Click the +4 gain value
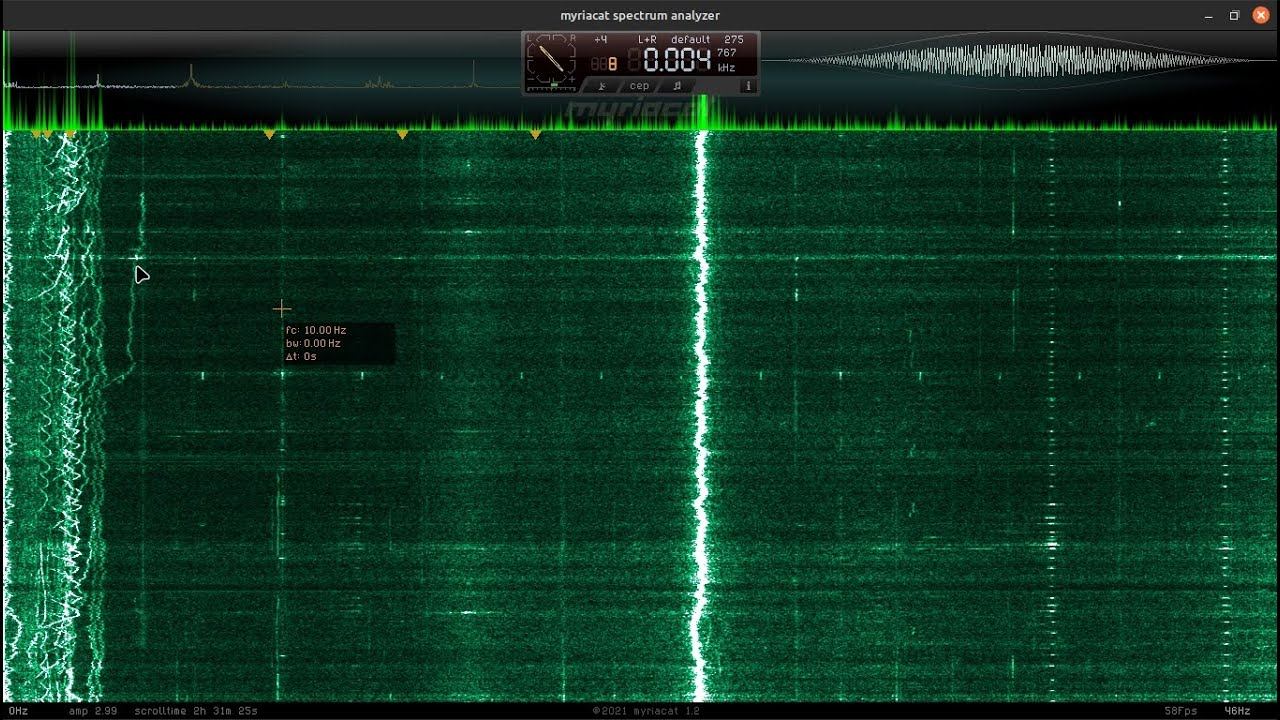This screenshot has height=720, width=1280. (x=600, y=40)
